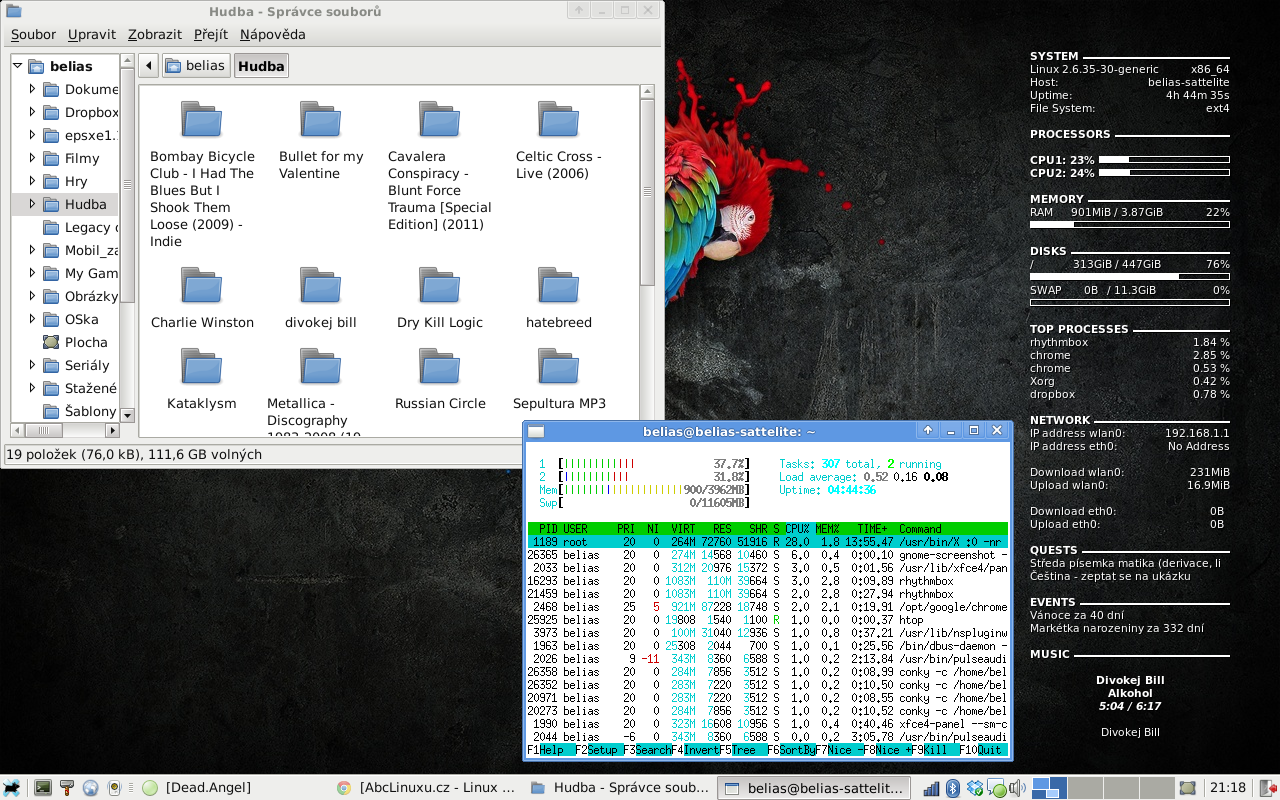Click the file manager window menu icon
Image resolution: width=1280 pixels, height=800 pixels.
[13, 11]
